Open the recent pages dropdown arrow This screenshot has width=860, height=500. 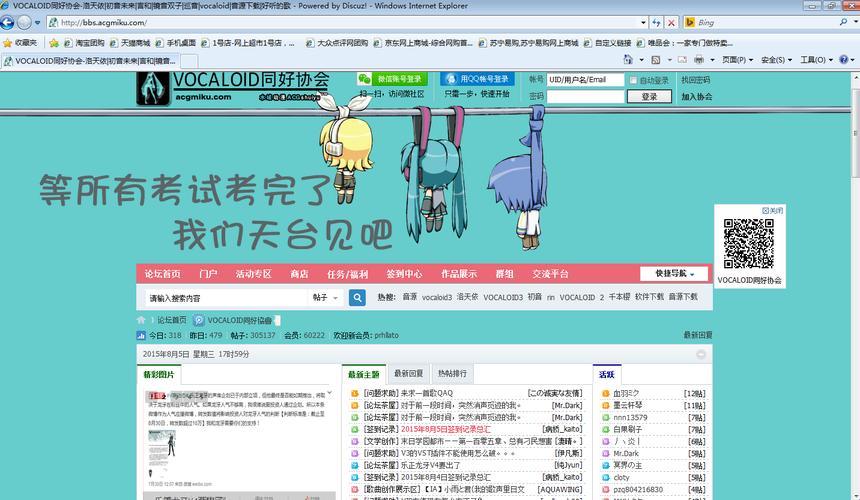(37, 23)
